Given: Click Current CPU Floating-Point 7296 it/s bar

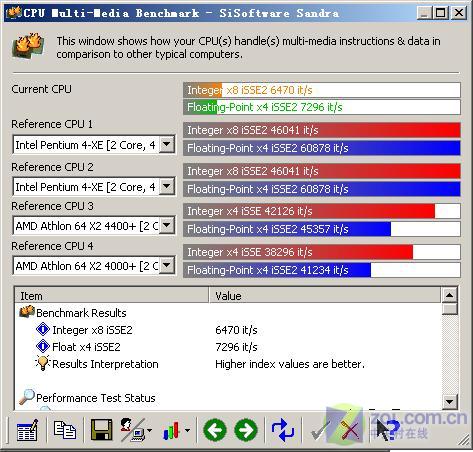Looking at the screenshot, I should 322,107.
